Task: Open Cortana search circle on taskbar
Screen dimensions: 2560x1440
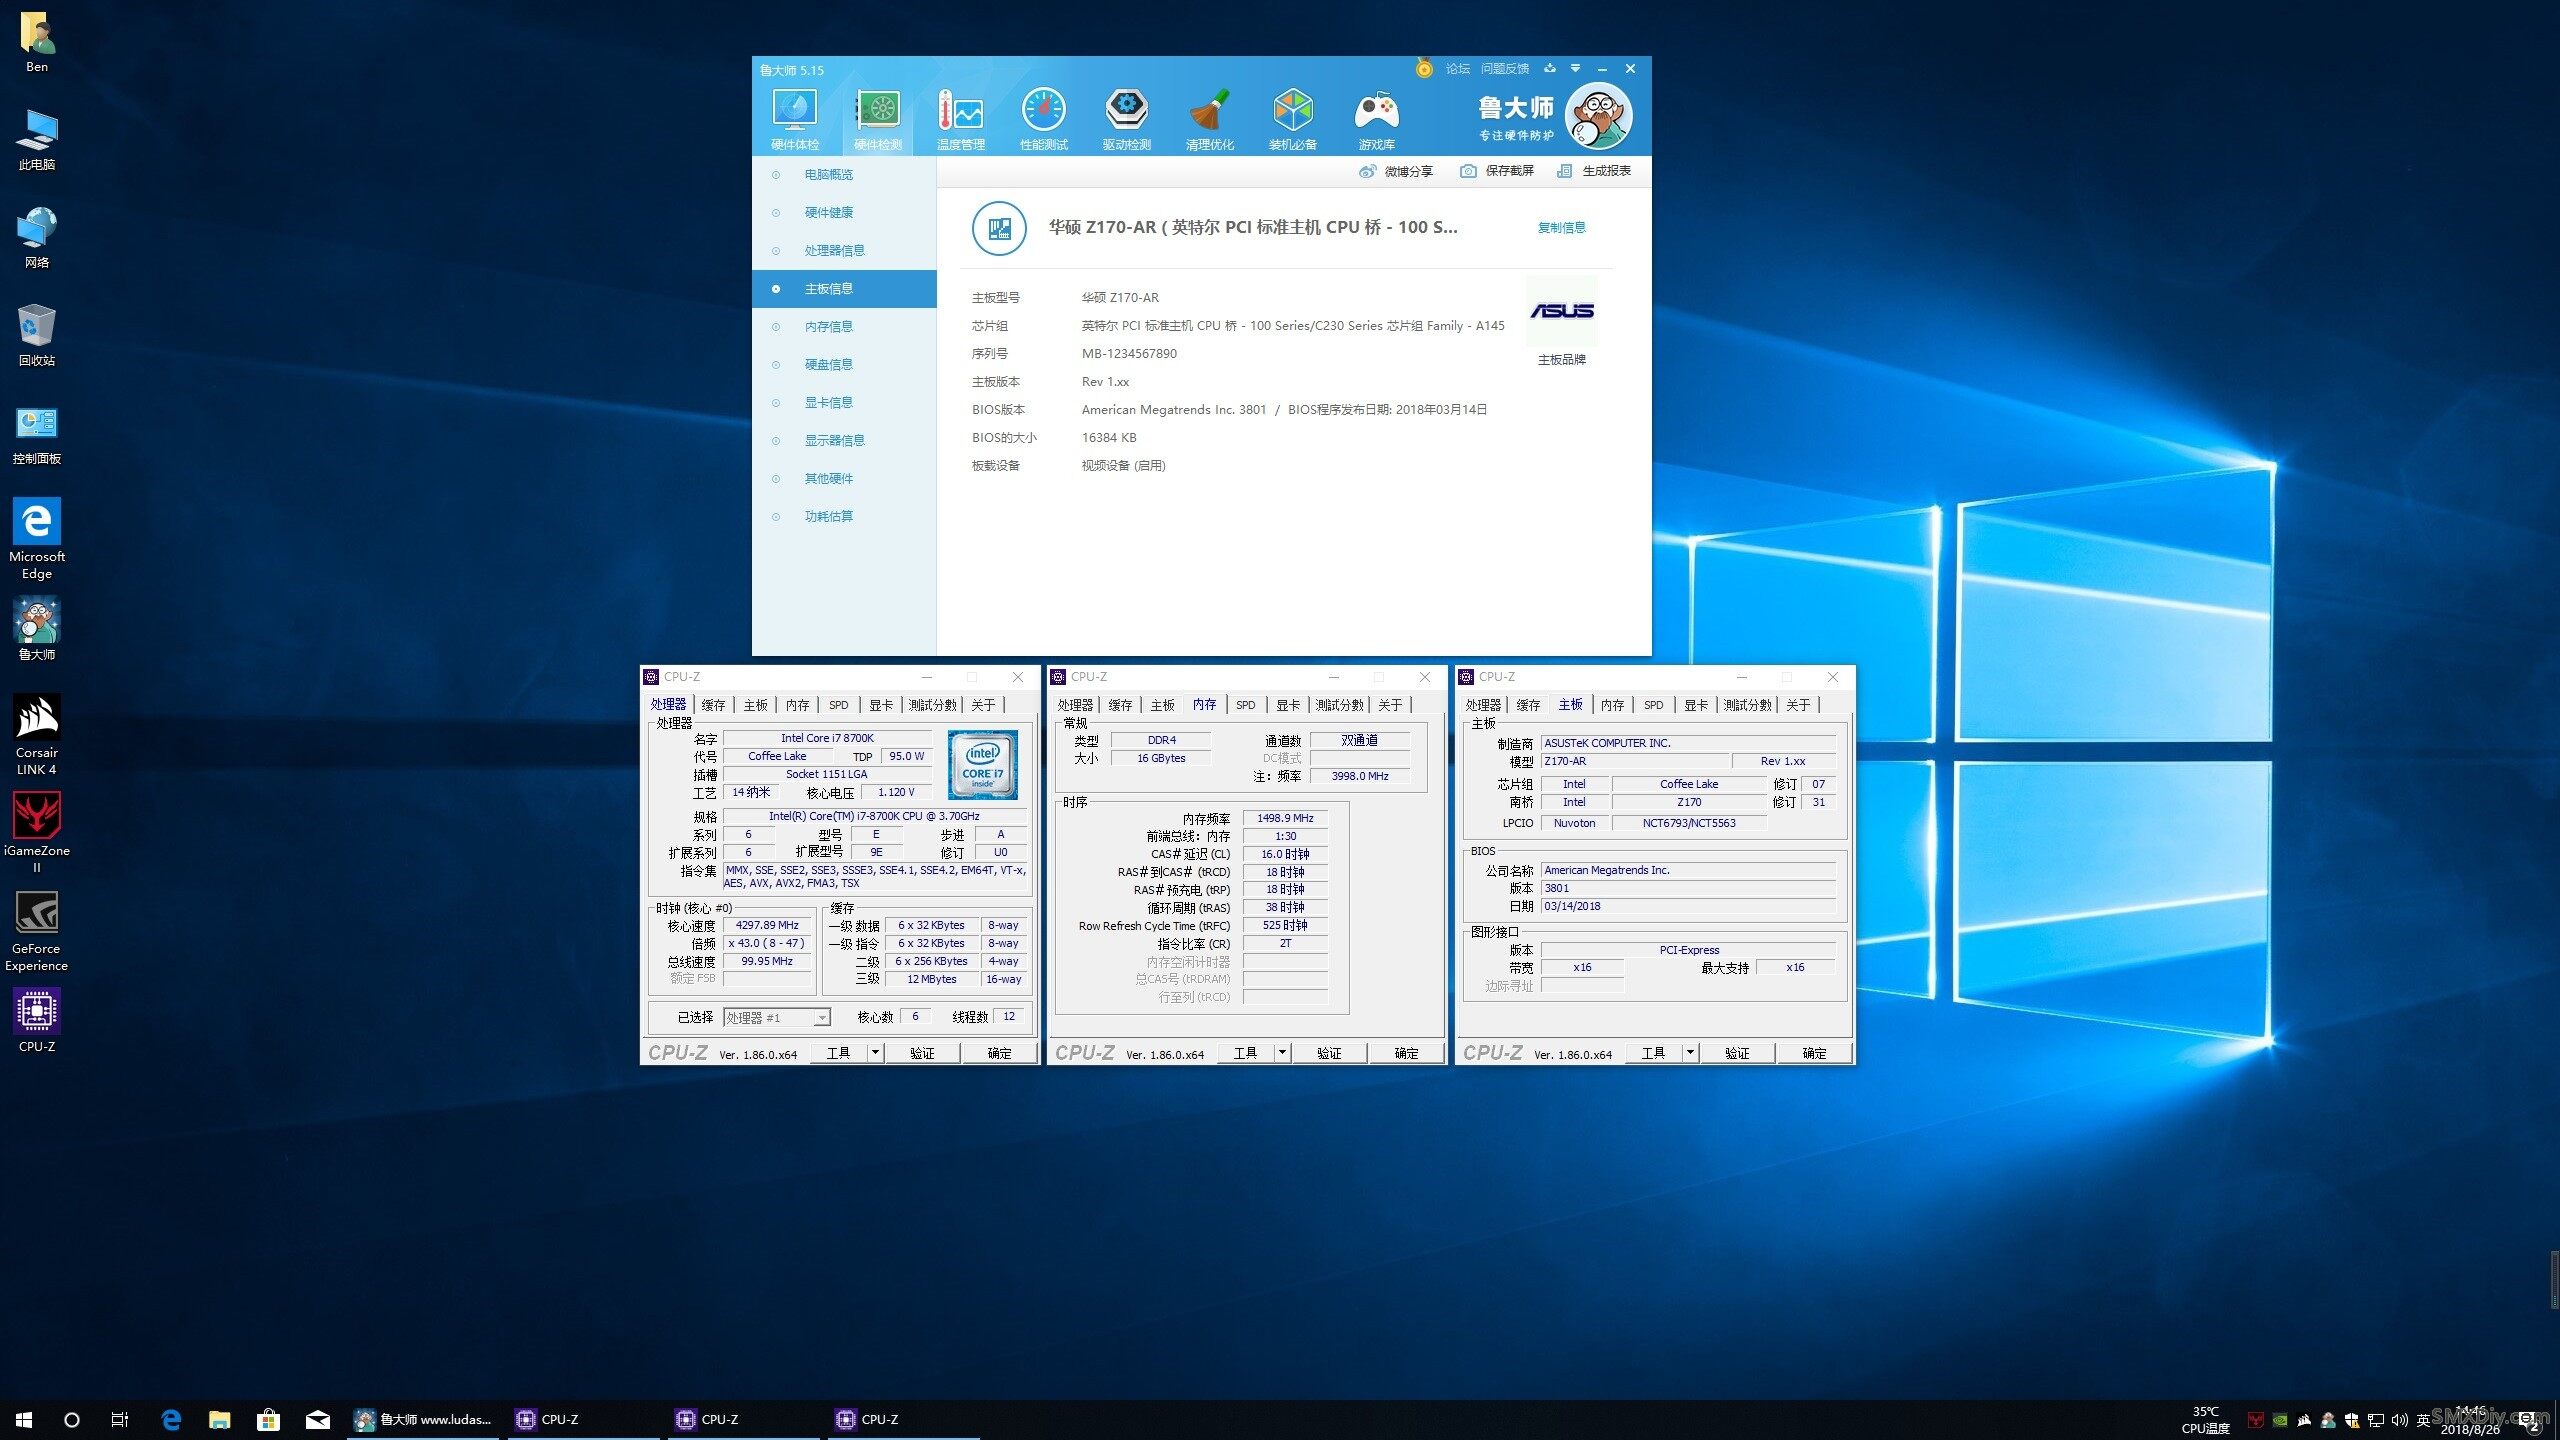Action: [72, 1420]
